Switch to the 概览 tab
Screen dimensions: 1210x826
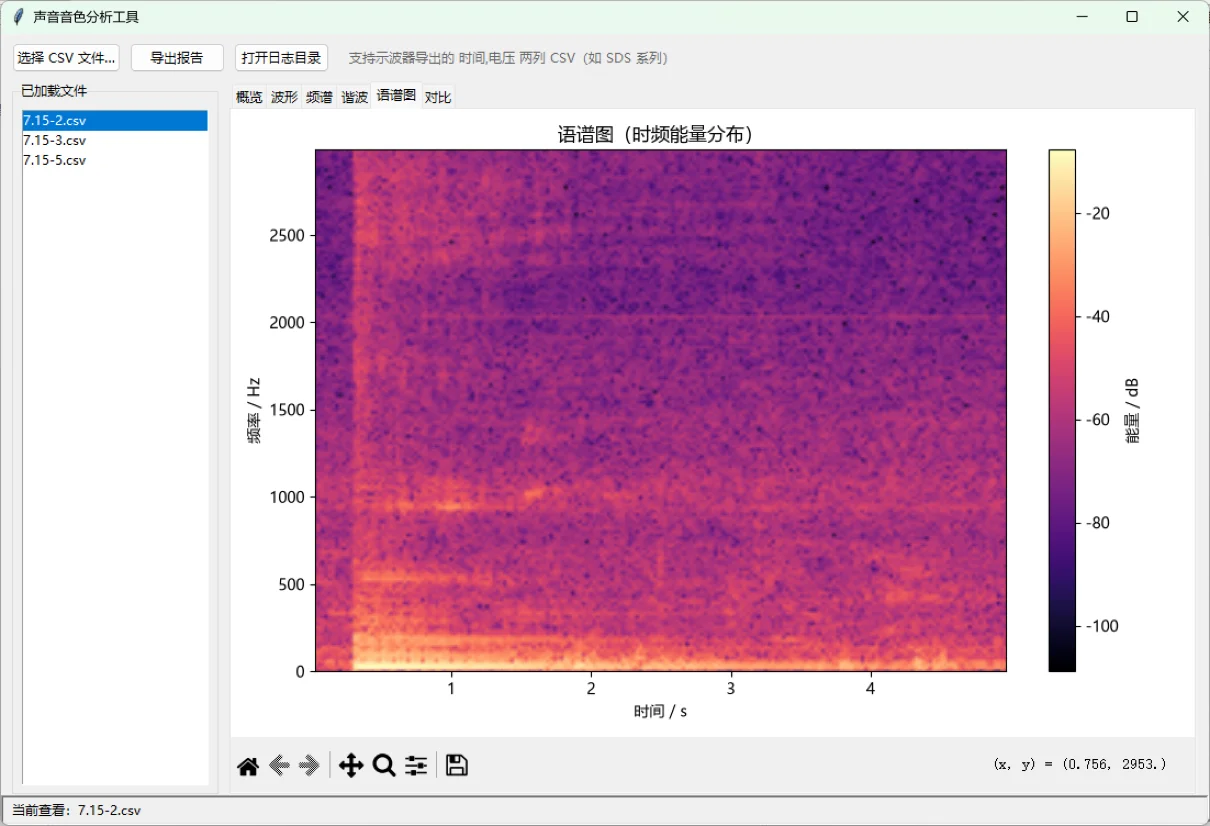point(249,97)
